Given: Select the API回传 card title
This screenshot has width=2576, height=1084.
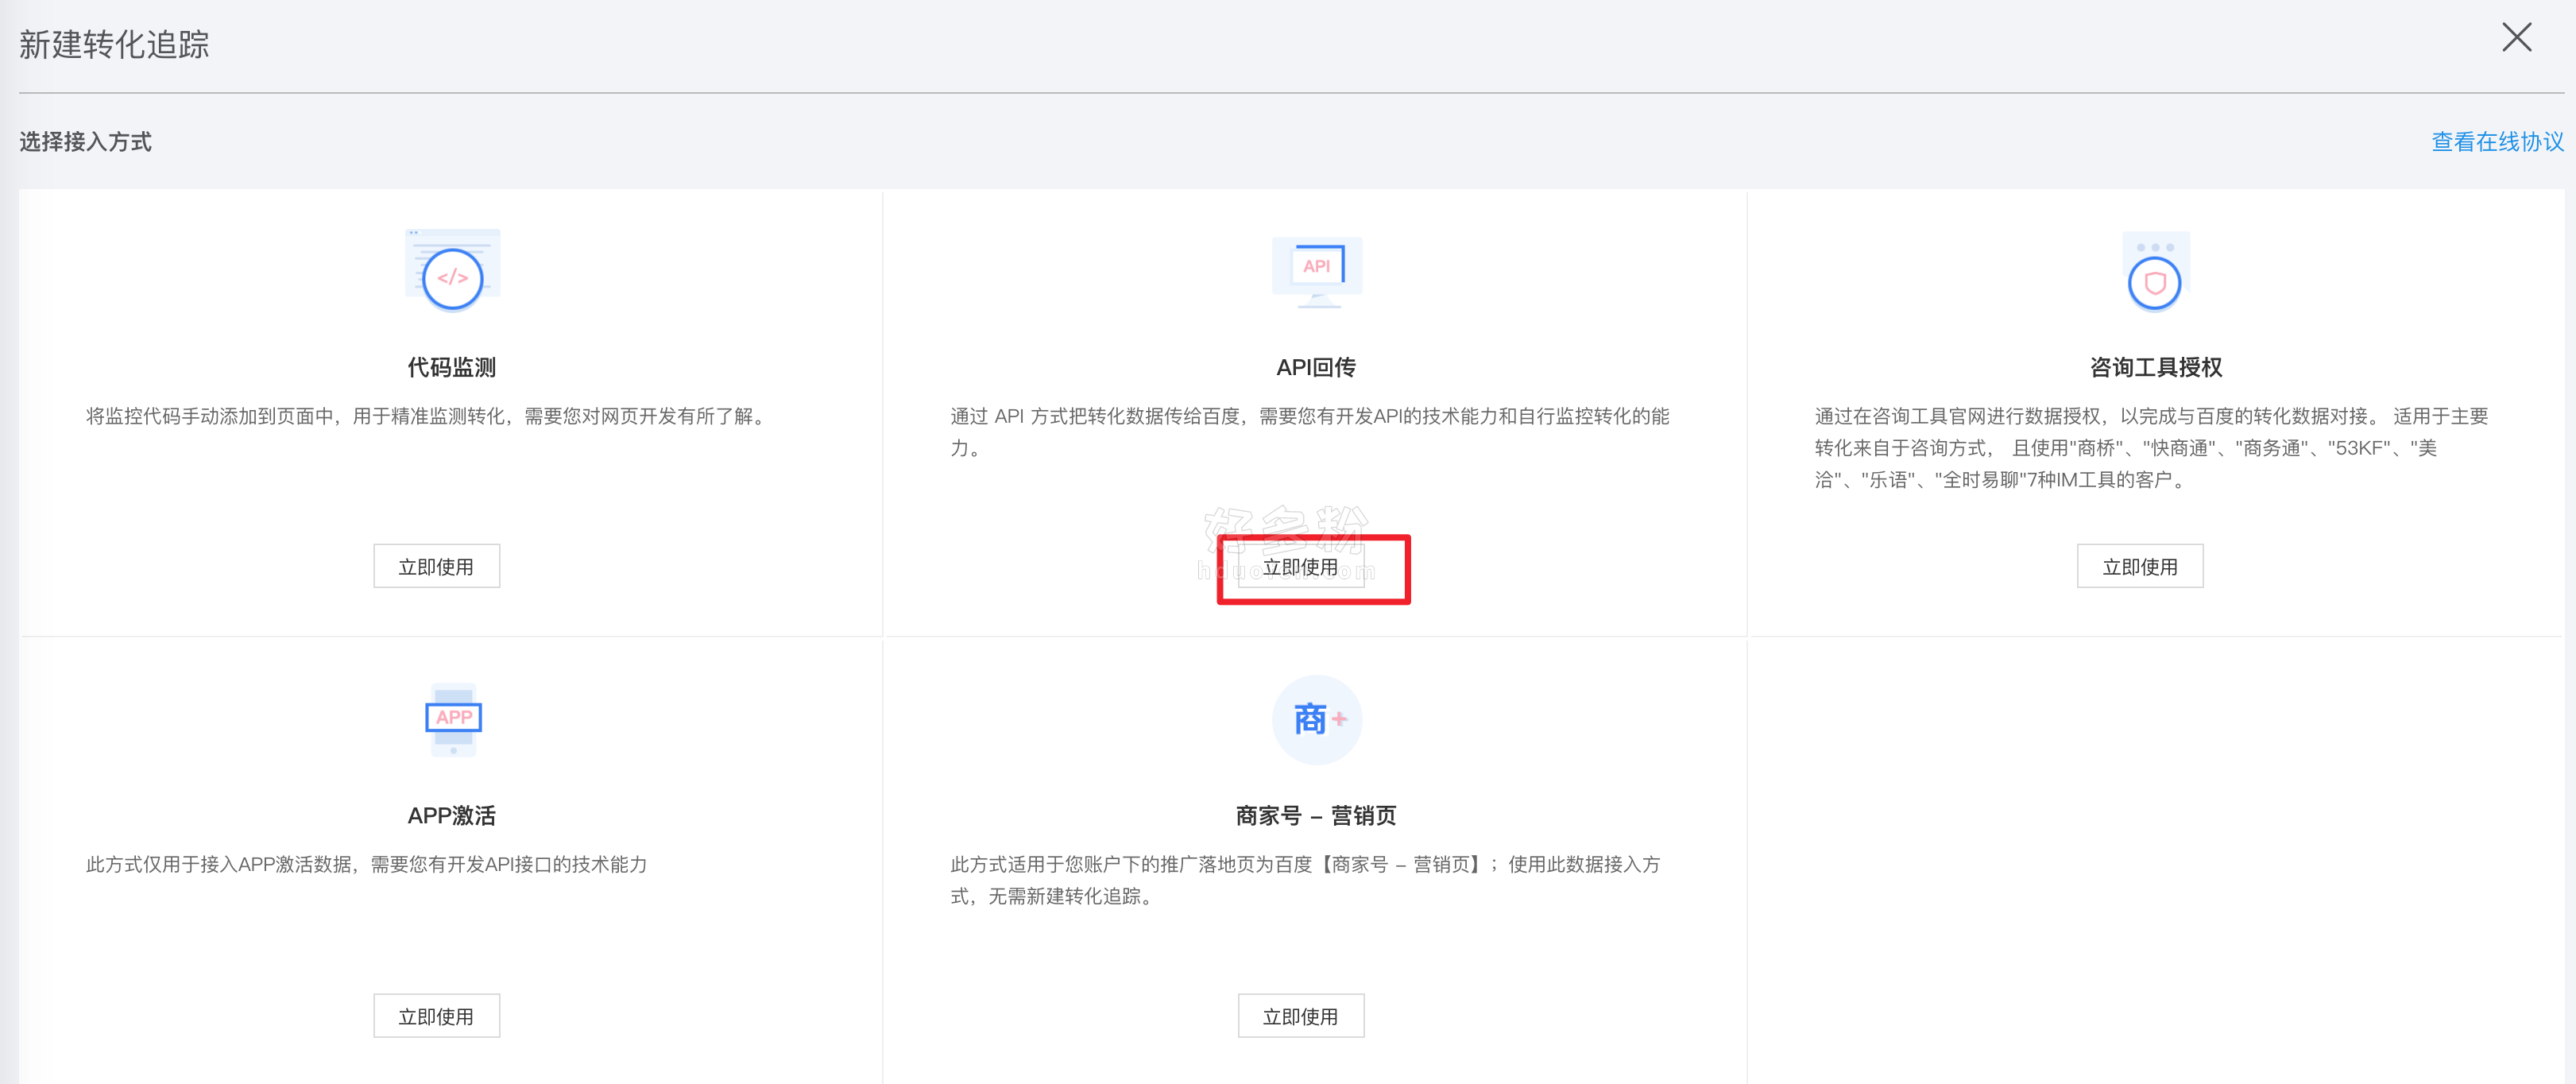Looking at the screenshot, I should click(x=1316, y=367).
